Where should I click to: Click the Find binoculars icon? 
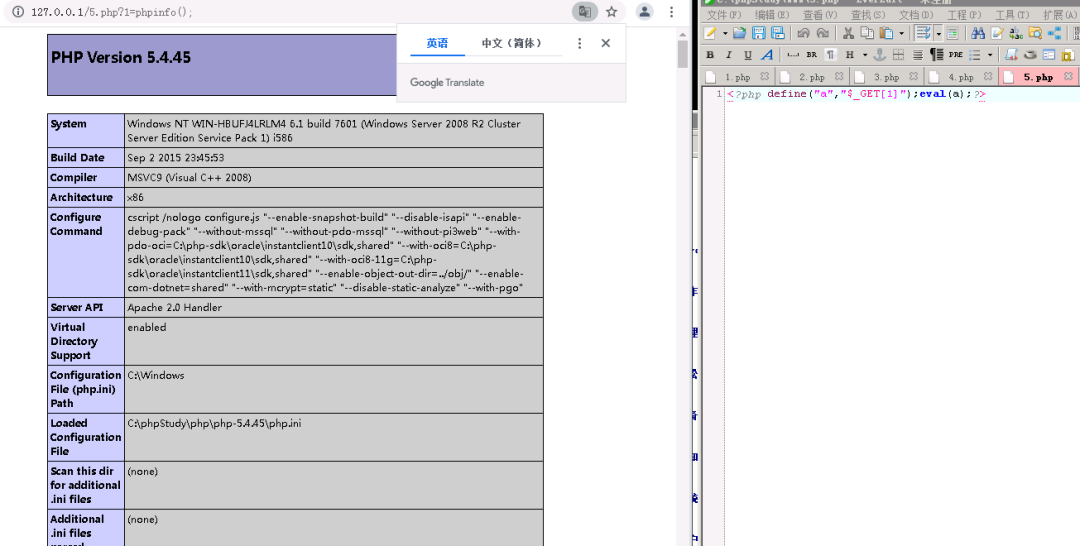(978, 33)
